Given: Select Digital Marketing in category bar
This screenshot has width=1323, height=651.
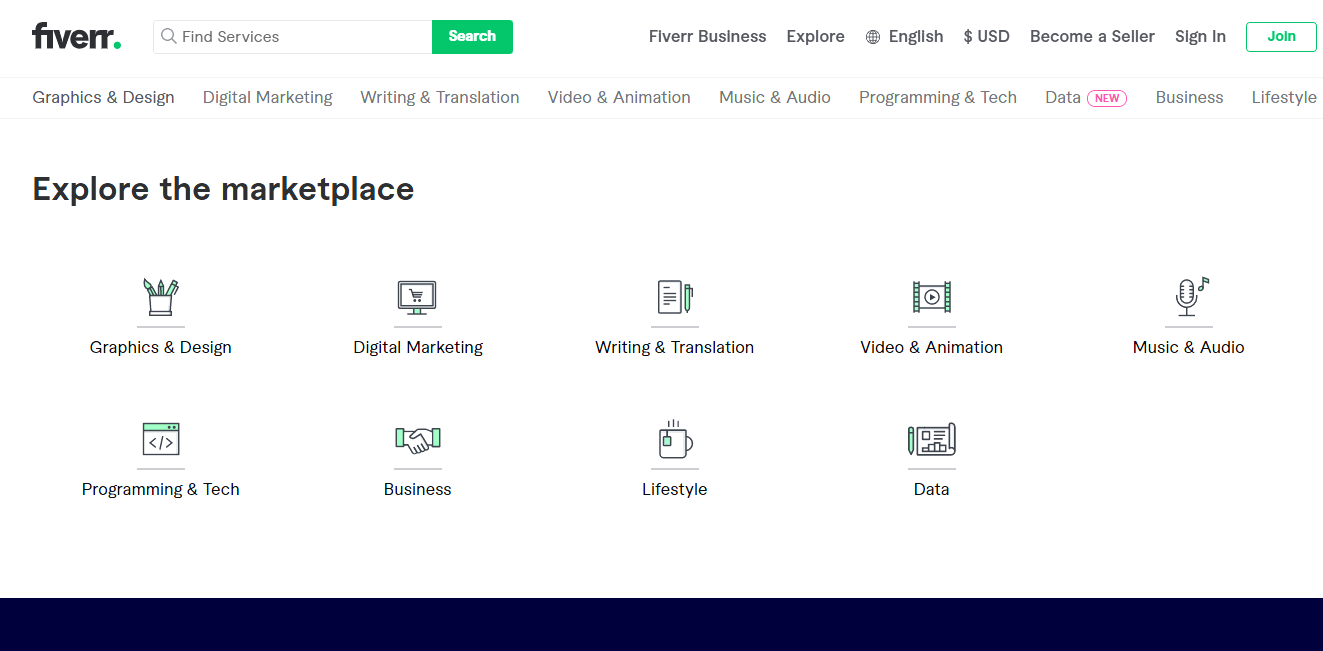Looking at the screenshot, I should [268, 97].
